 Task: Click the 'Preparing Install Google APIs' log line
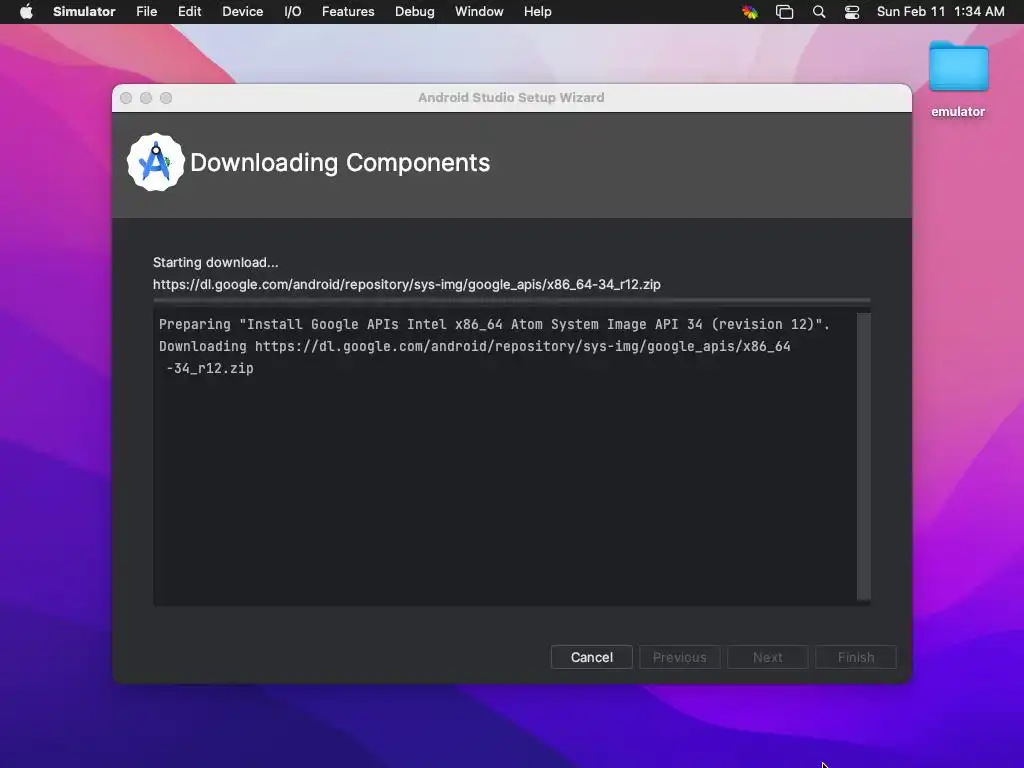[494, 325]
